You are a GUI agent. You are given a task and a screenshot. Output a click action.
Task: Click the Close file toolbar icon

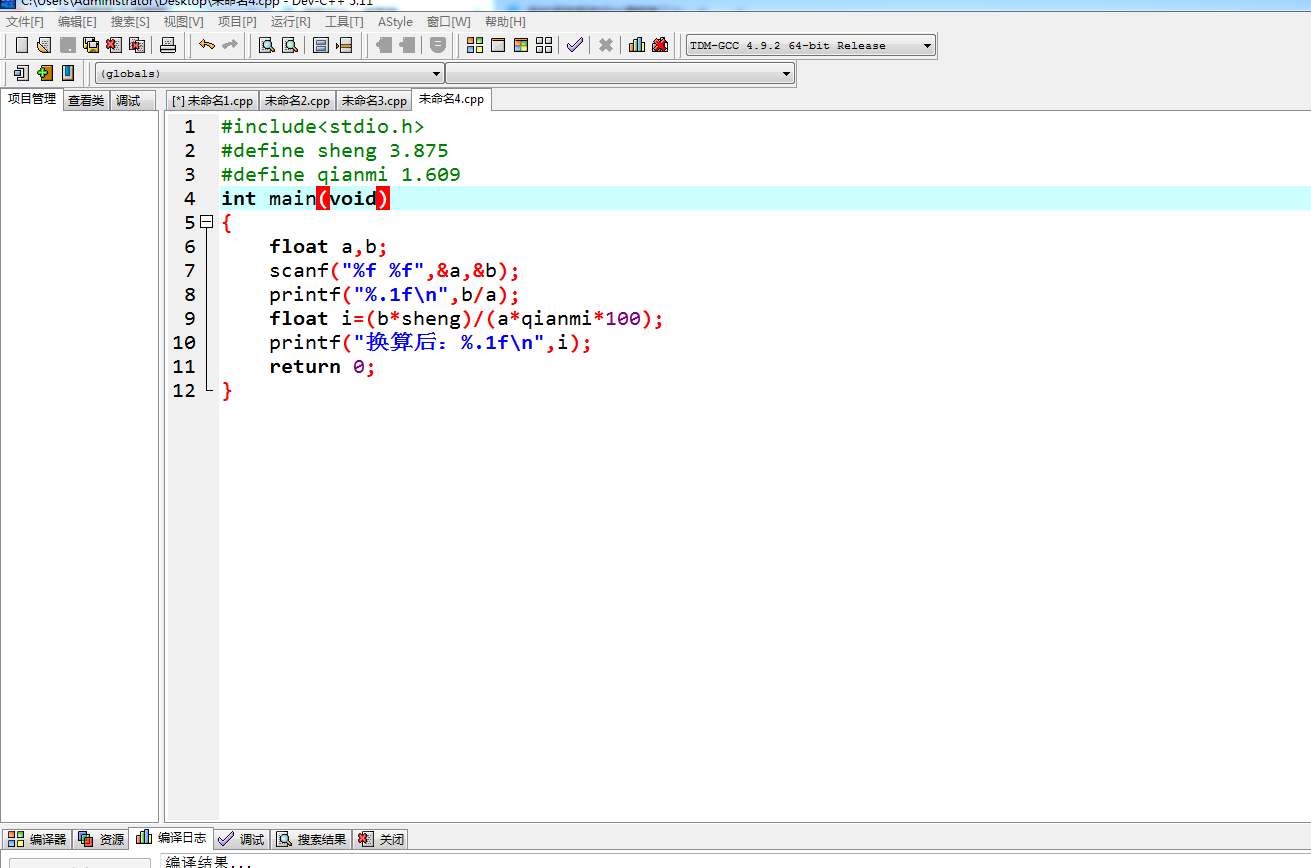point(114,45)
